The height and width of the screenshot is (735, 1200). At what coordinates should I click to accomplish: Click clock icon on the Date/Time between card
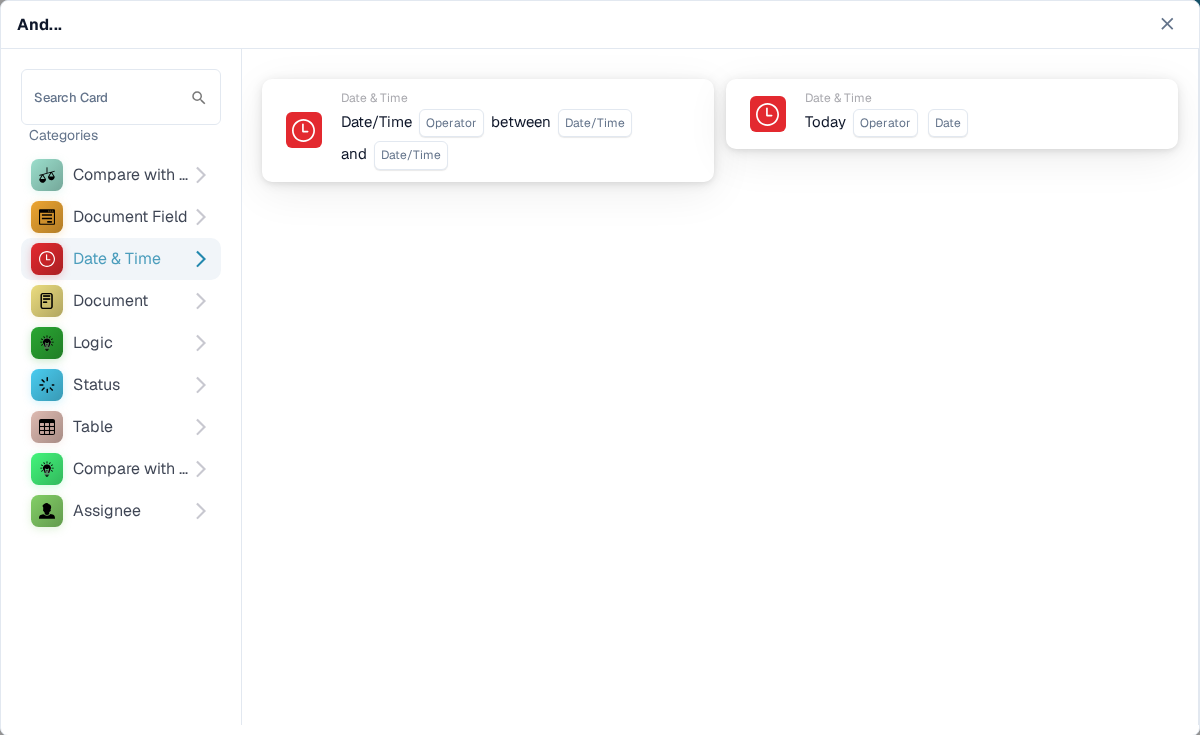tap(304, 130)
